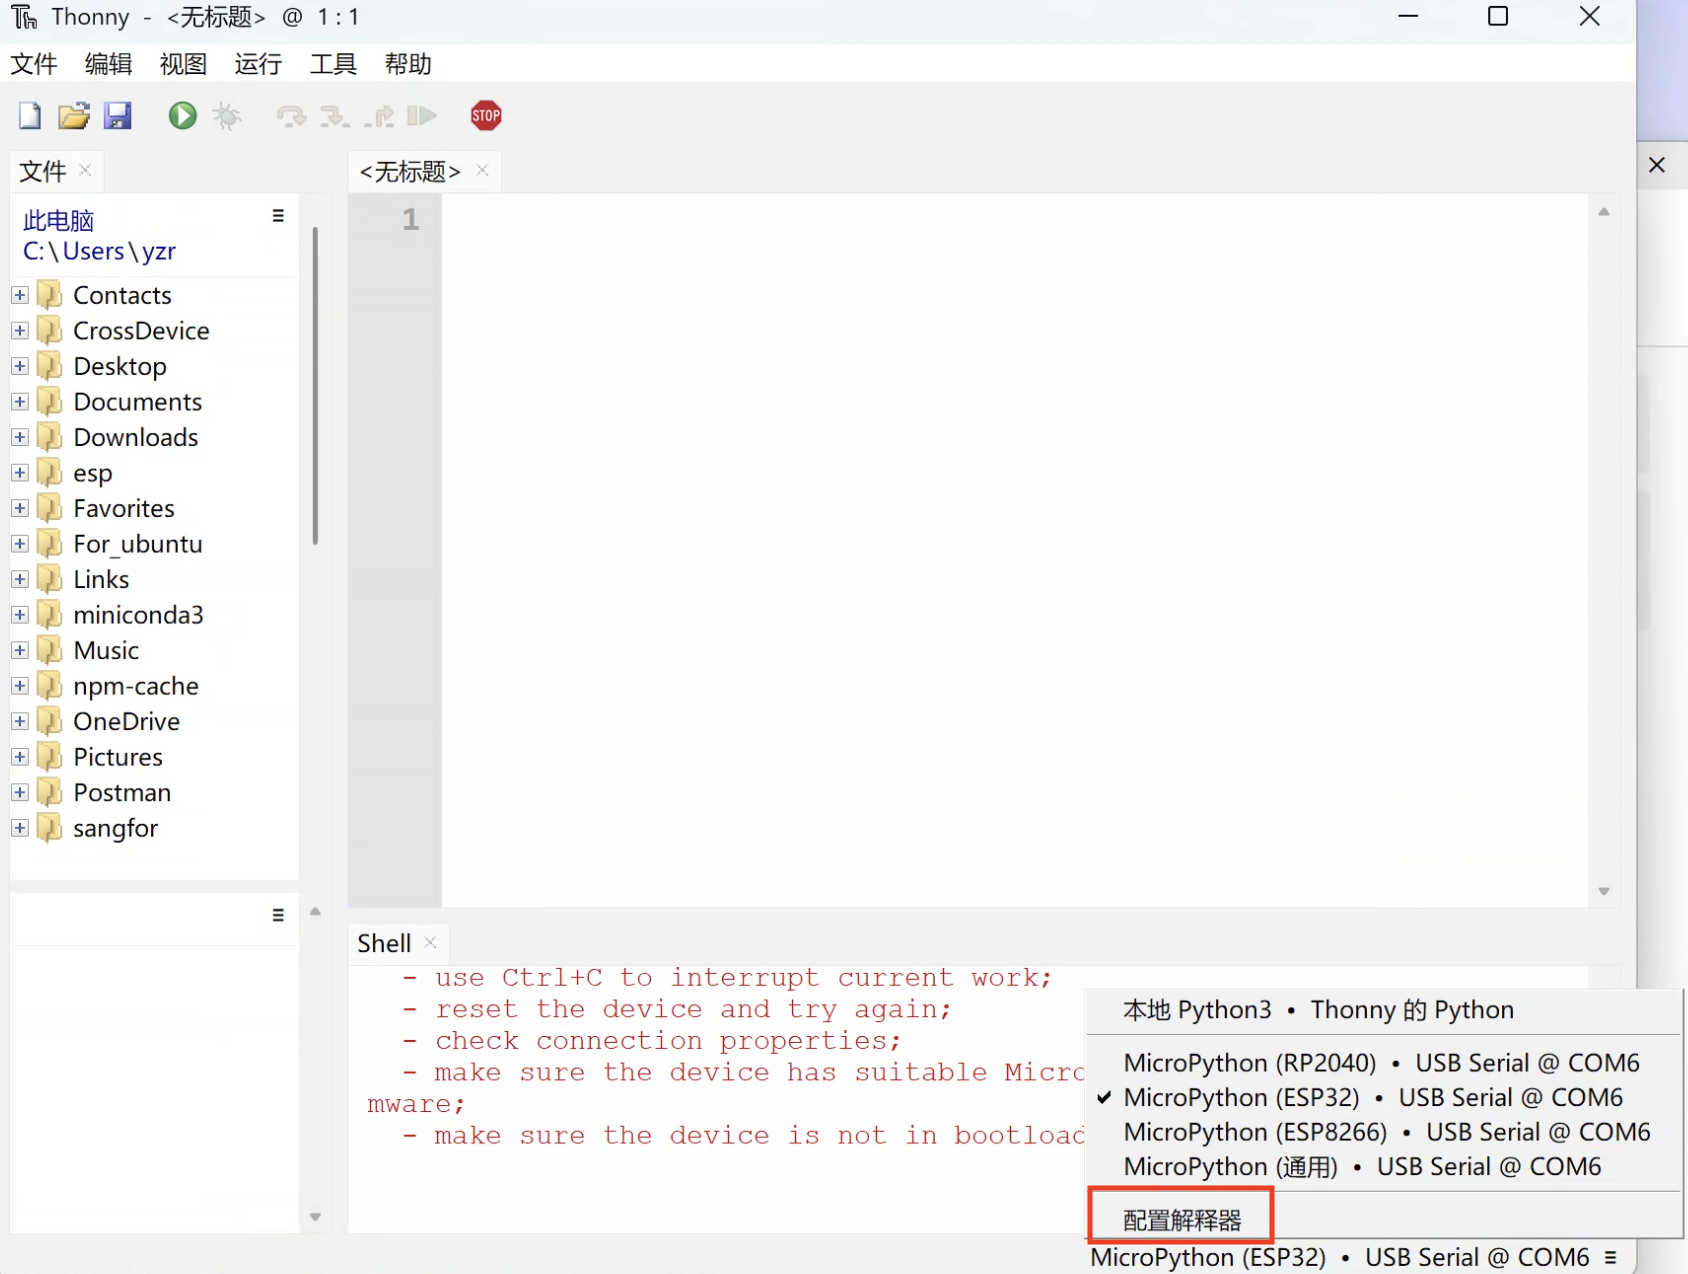
Task: Open the C:\Users\yzr path link
Action: pos(97,251)
